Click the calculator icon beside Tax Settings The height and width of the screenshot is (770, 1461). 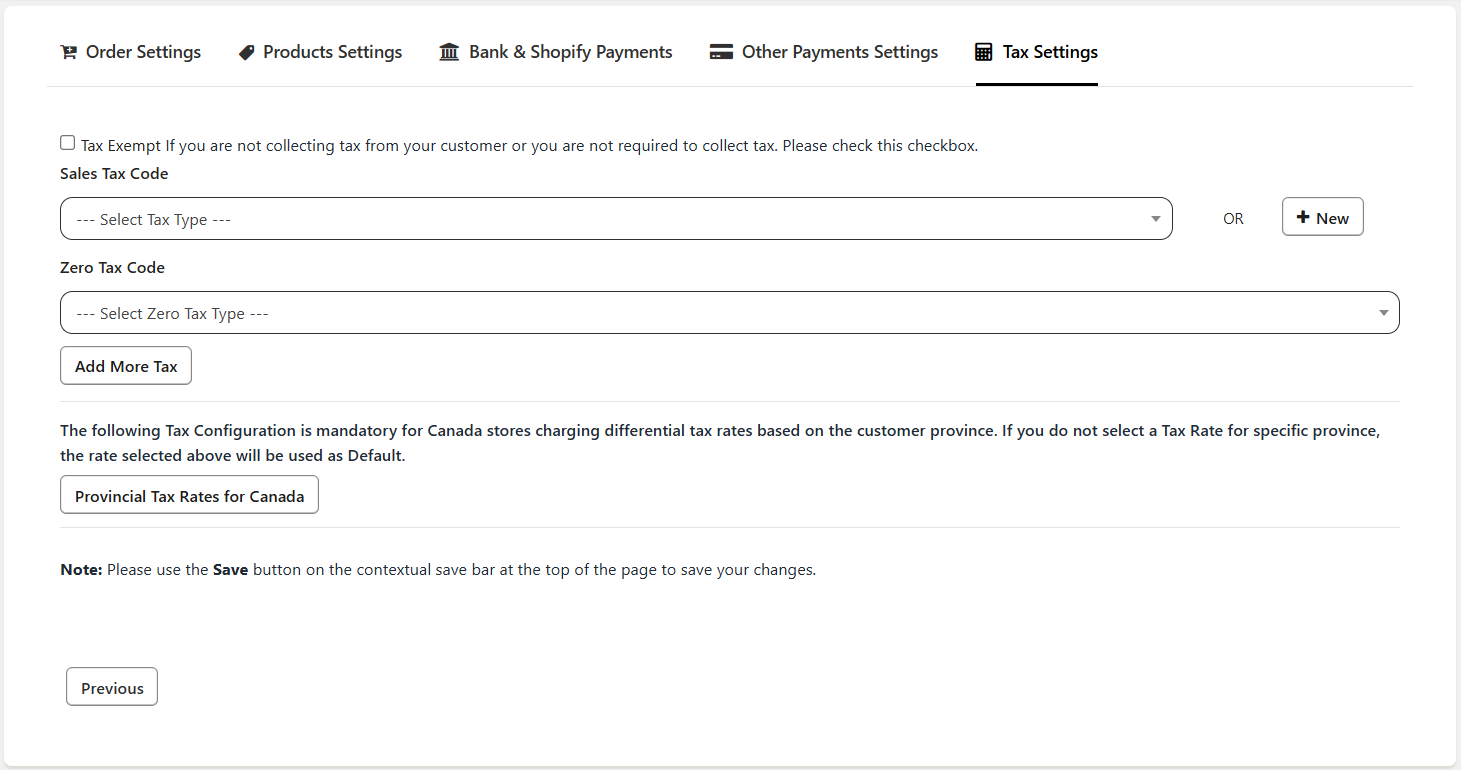point(984,53)
